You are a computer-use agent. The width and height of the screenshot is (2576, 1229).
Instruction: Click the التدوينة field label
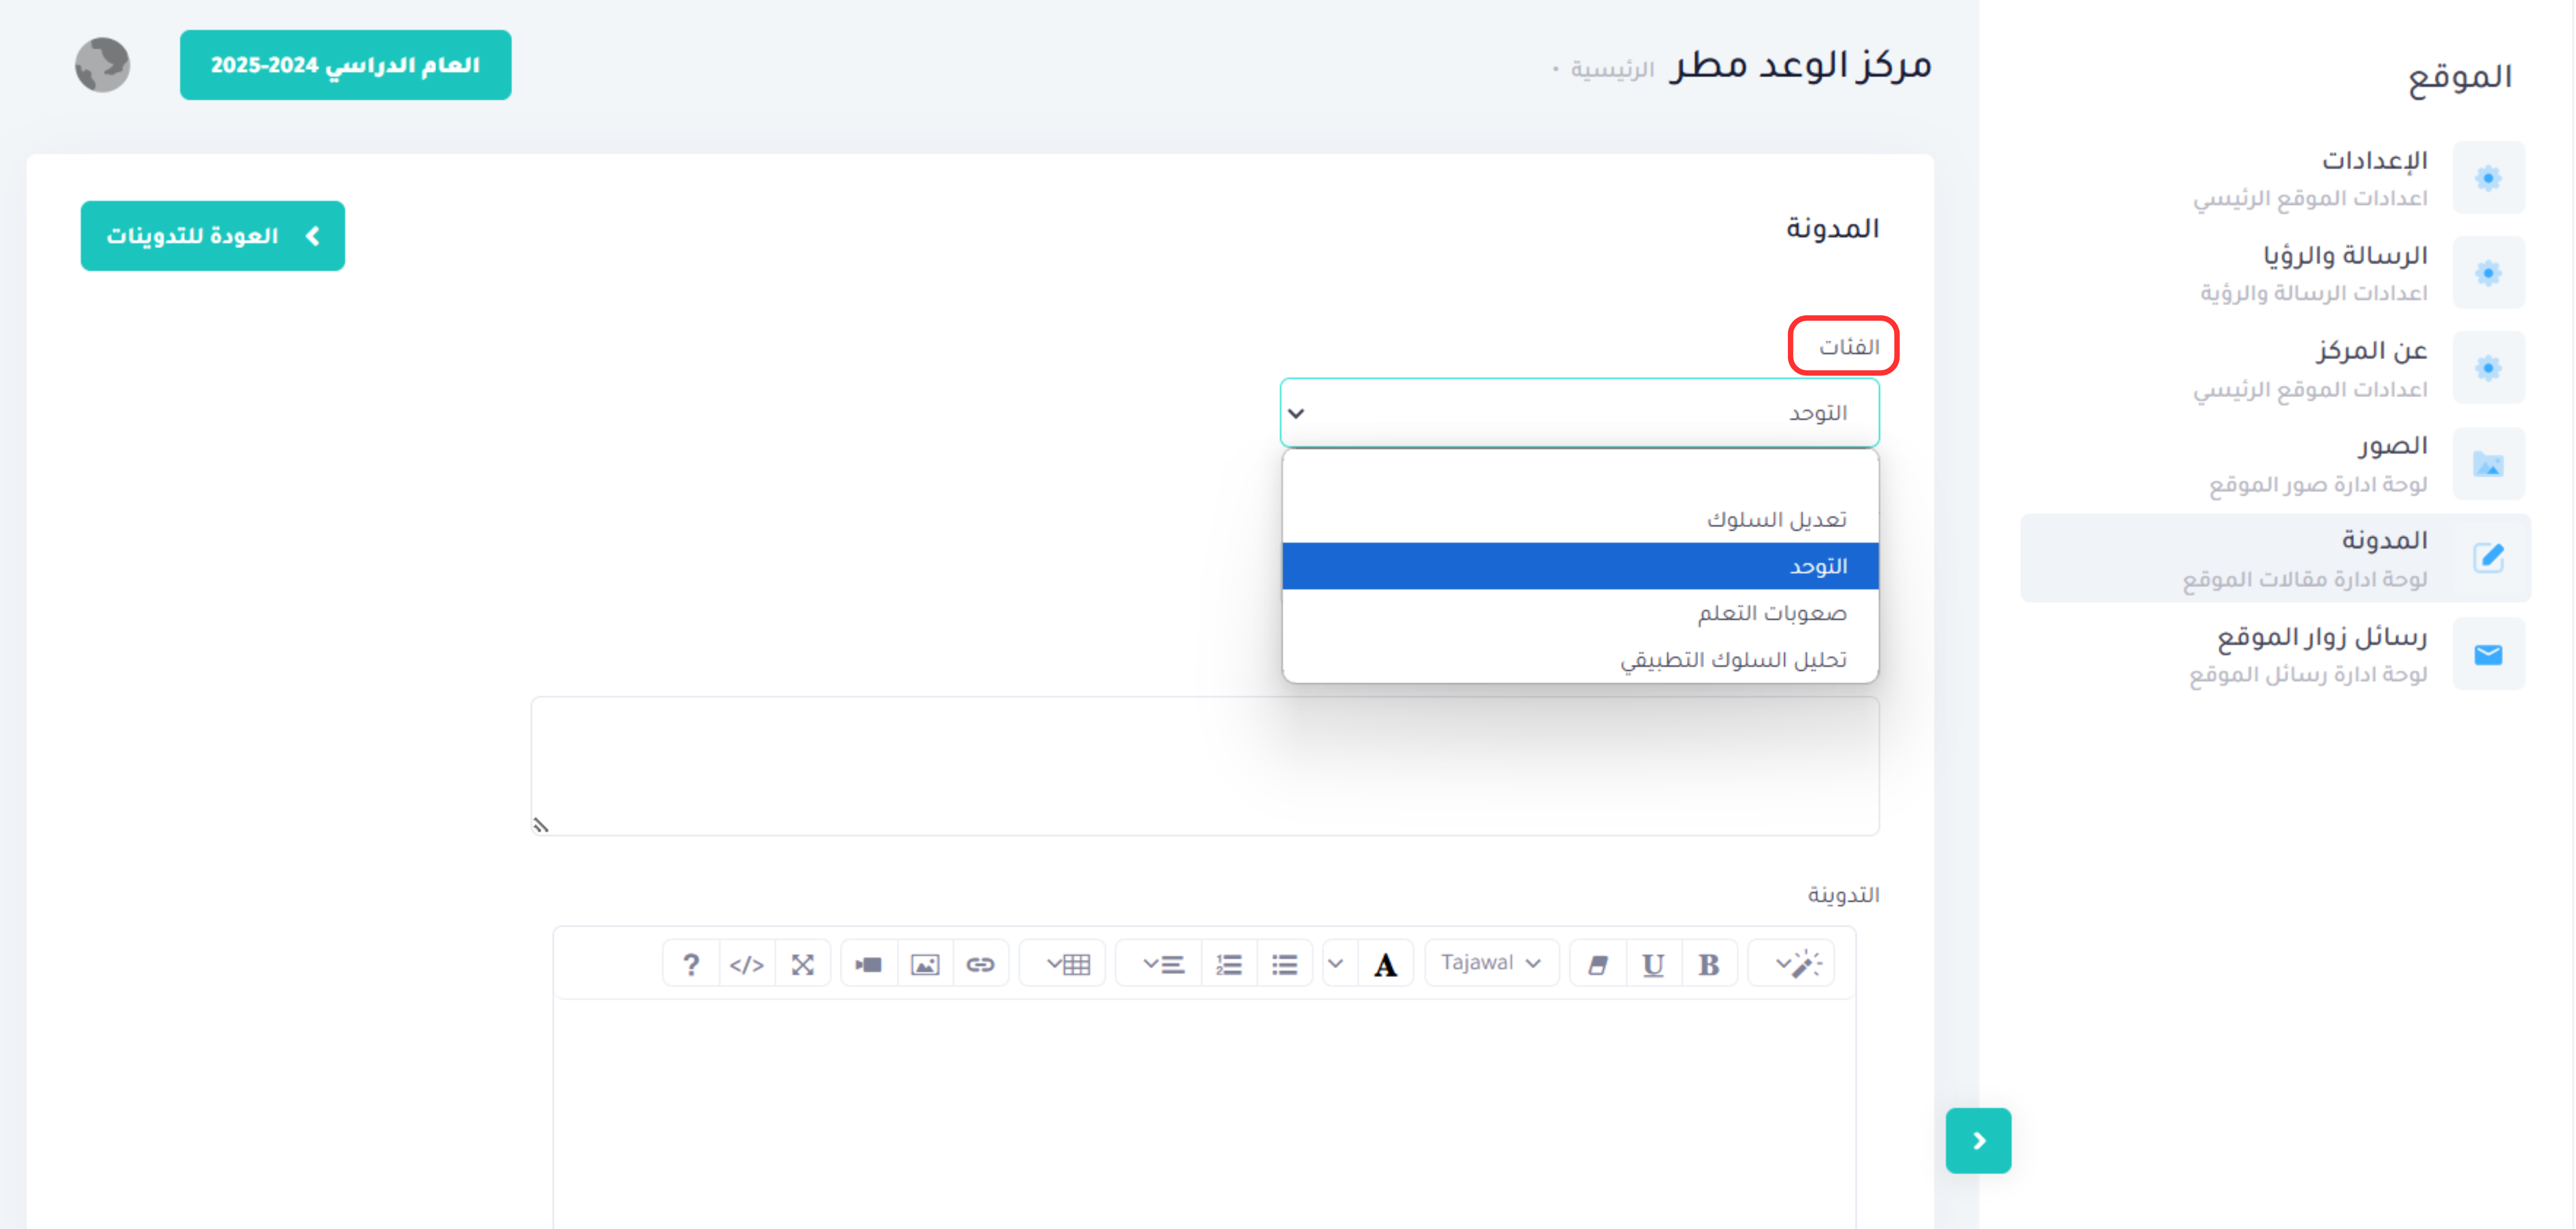pyautogui.click(x=1843, y=895)
